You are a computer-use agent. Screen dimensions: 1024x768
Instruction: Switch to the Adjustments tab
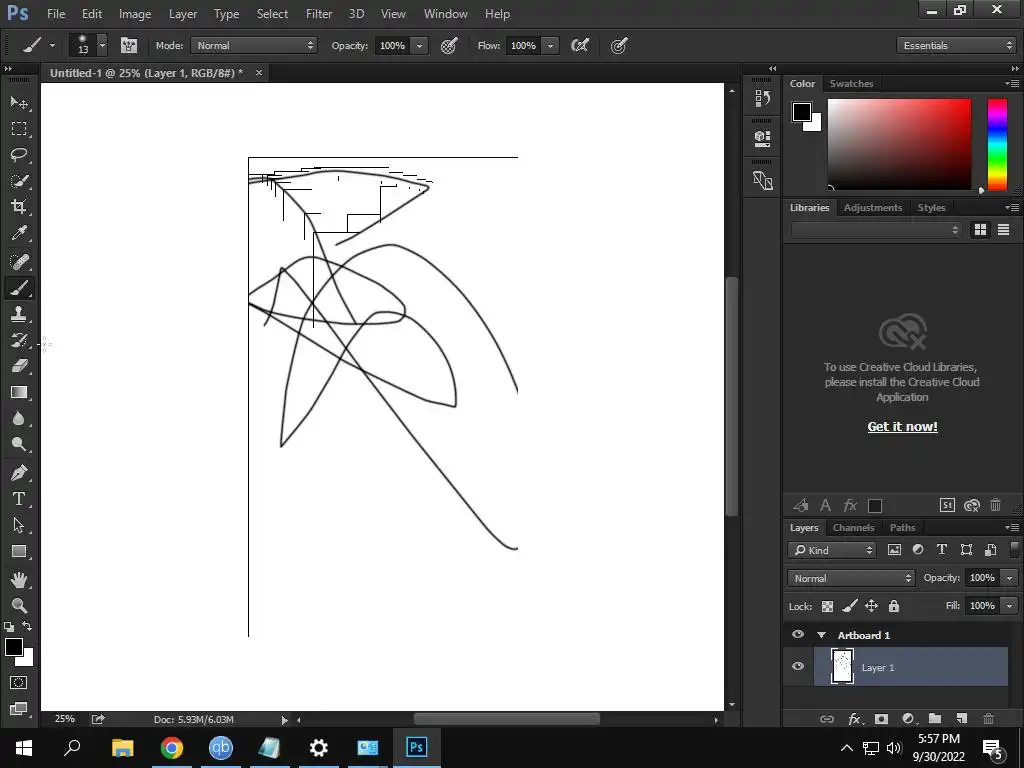pos(872,208)
